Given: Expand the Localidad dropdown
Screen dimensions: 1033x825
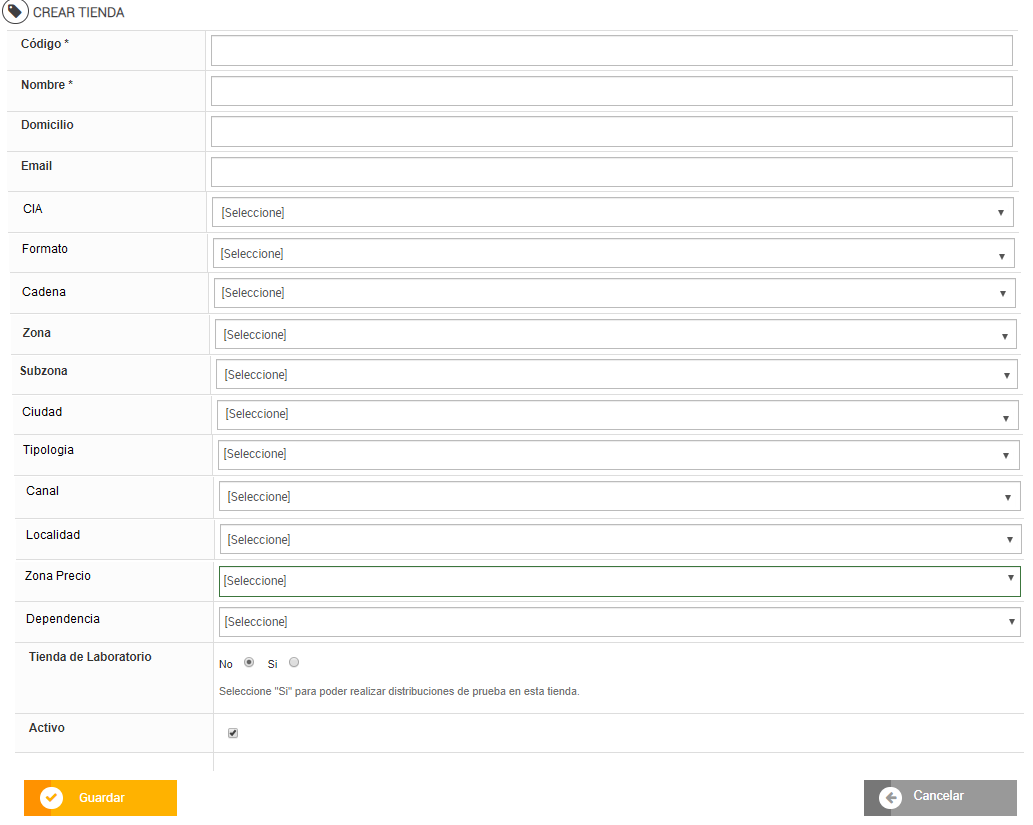Looking at the screenshot, I should [621, 539].
